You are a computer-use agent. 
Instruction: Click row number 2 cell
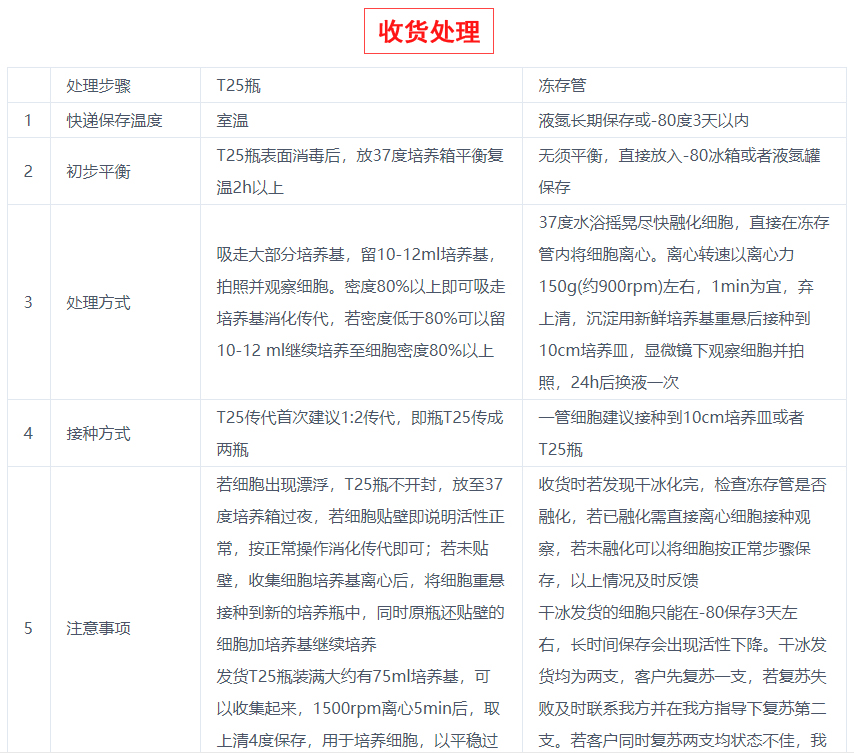coord(28,171)
